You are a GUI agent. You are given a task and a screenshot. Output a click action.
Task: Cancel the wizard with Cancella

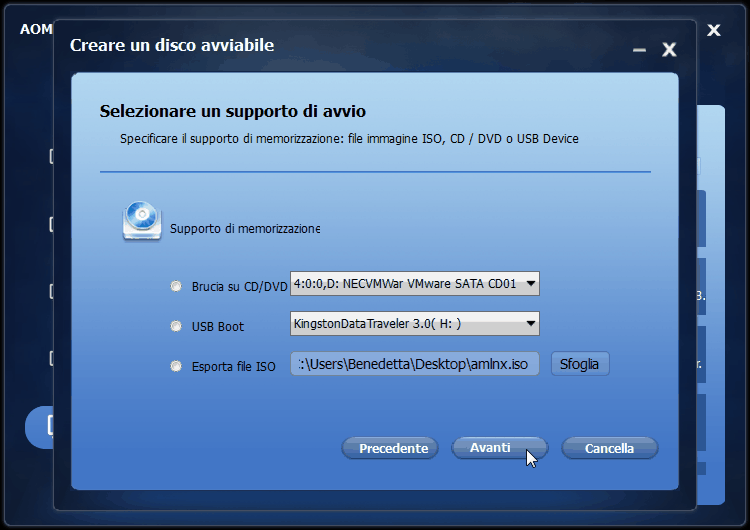click(609, 448)
